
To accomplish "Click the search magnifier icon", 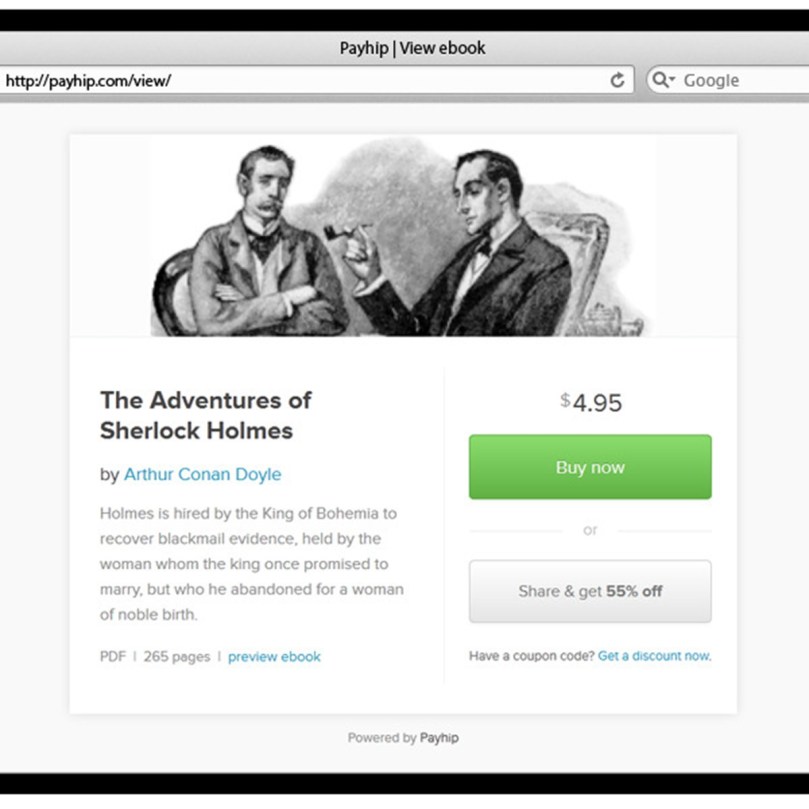I will 660,79.
